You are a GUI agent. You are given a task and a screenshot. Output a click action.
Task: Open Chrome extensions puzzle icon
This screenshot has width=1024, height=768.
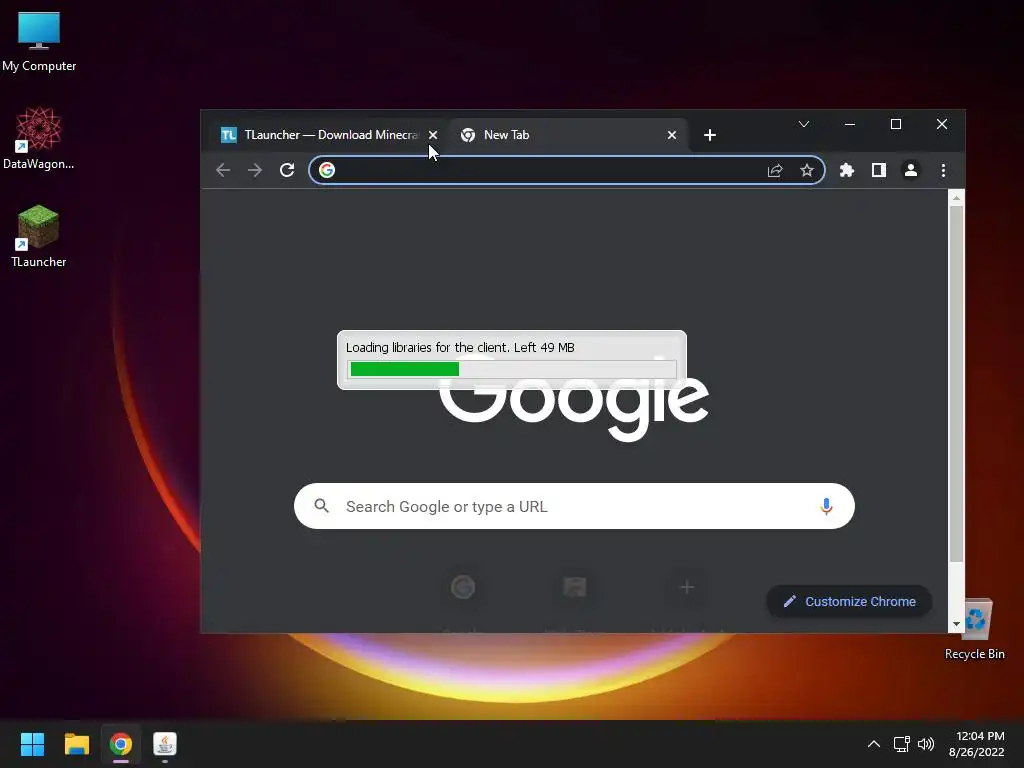(847, 170)
